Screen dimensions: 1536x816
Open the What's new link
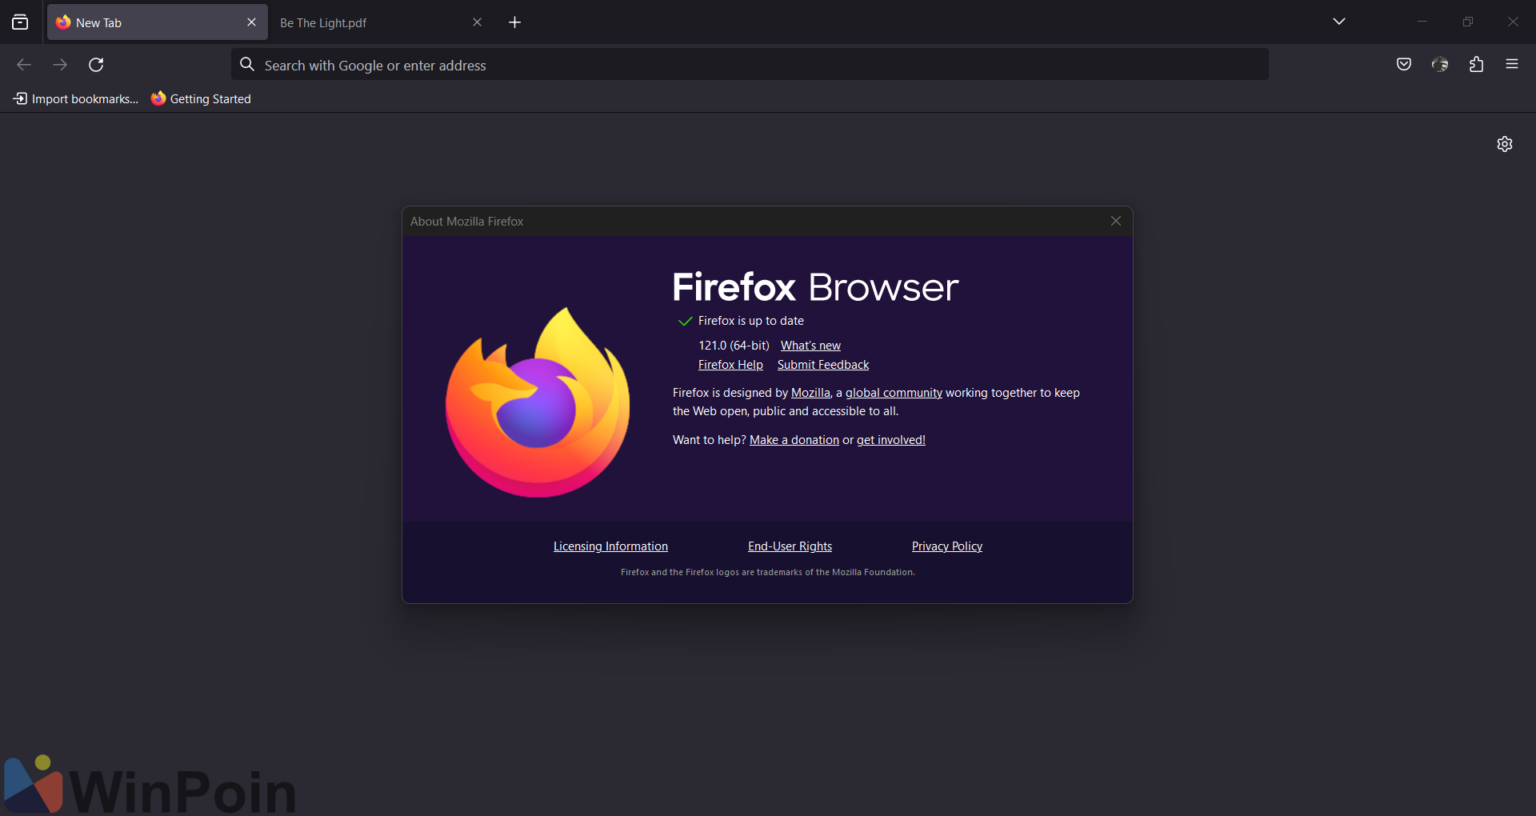[x=810, y=344]
